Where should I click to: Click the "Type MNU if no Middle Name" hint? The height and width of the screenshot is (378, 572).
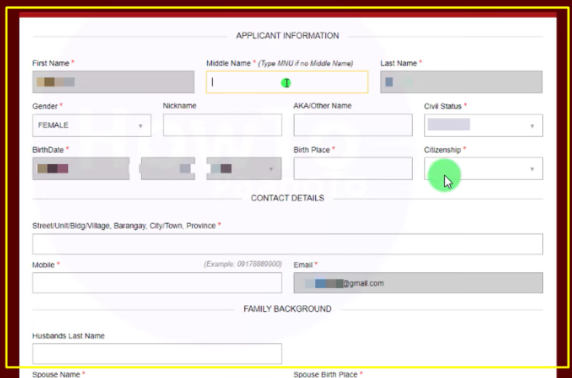click(306, 63)
